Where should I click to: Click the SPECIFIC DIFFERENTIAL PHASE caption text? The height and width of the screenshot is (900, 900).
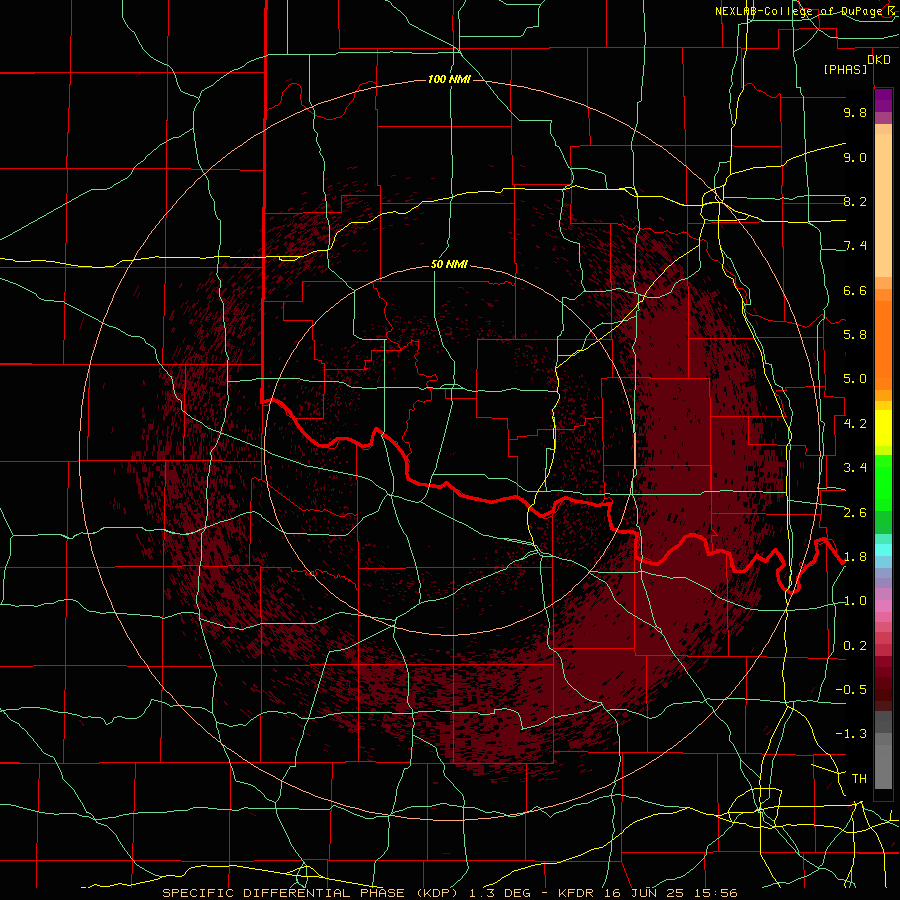[285, 893]
